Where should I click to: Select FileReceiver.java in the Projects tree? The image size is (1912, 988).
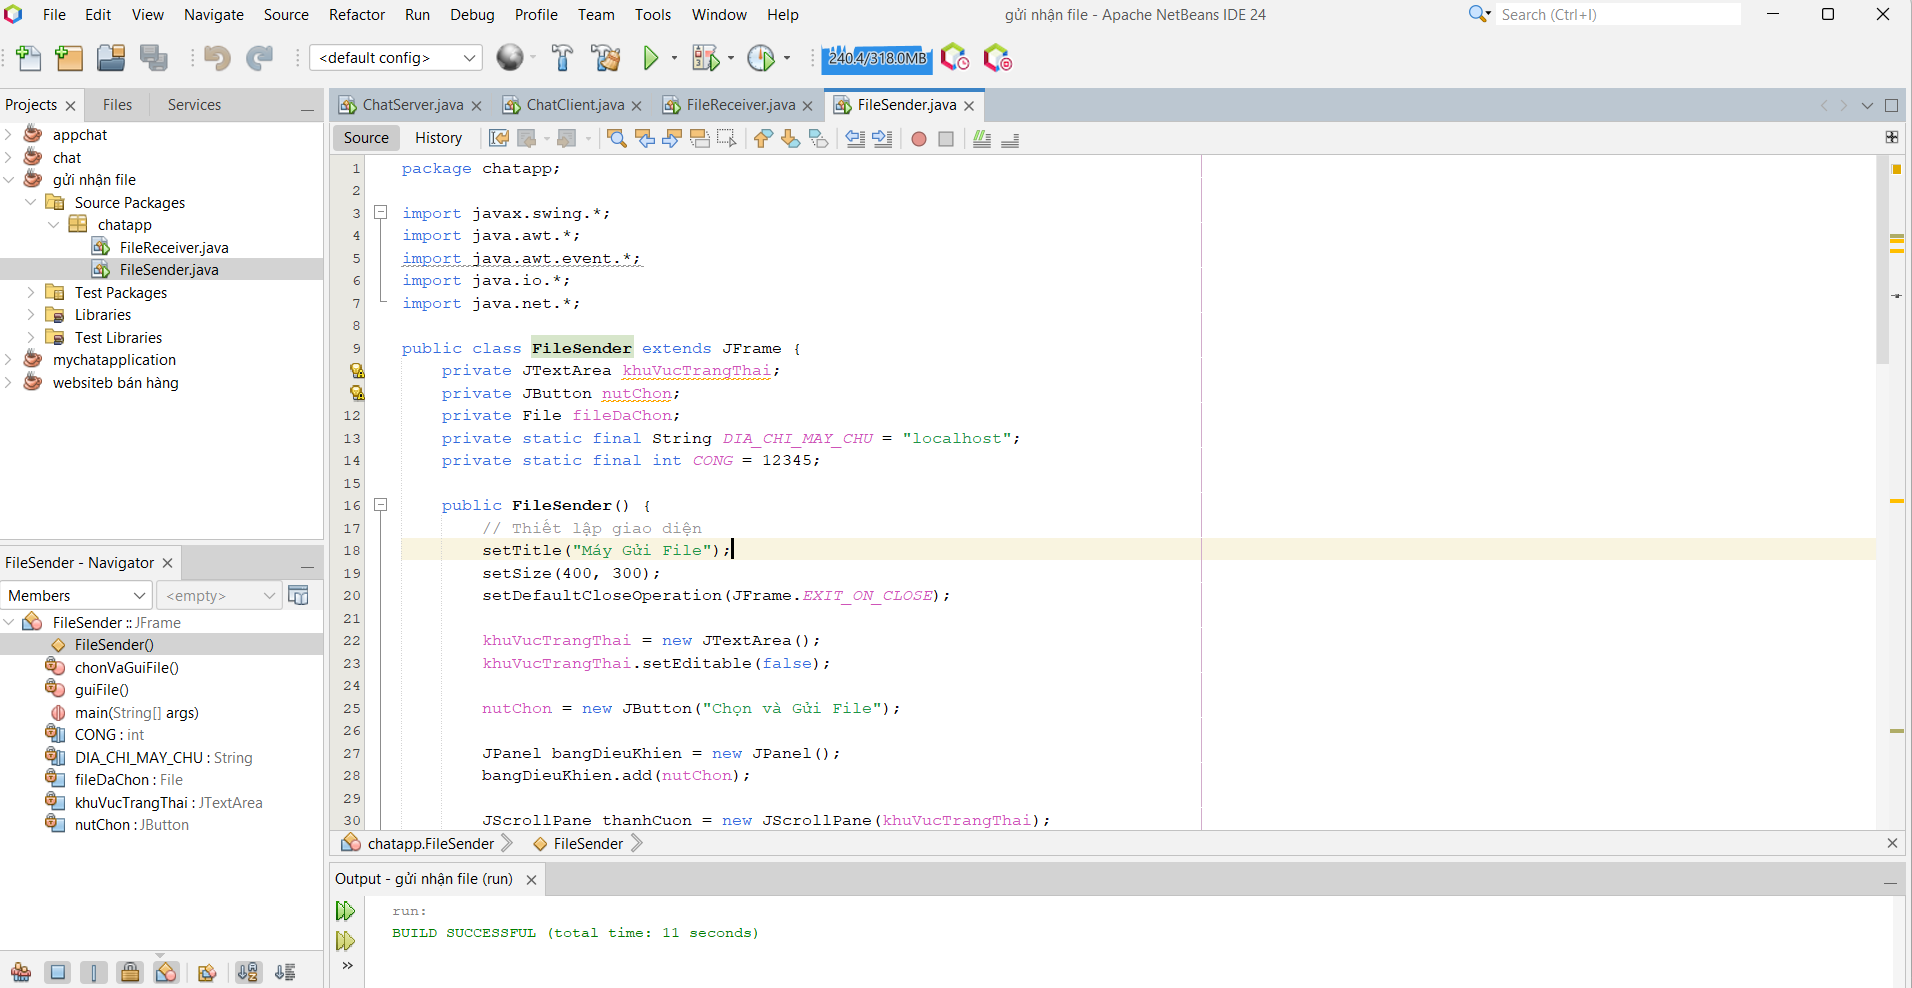point(173,248)
